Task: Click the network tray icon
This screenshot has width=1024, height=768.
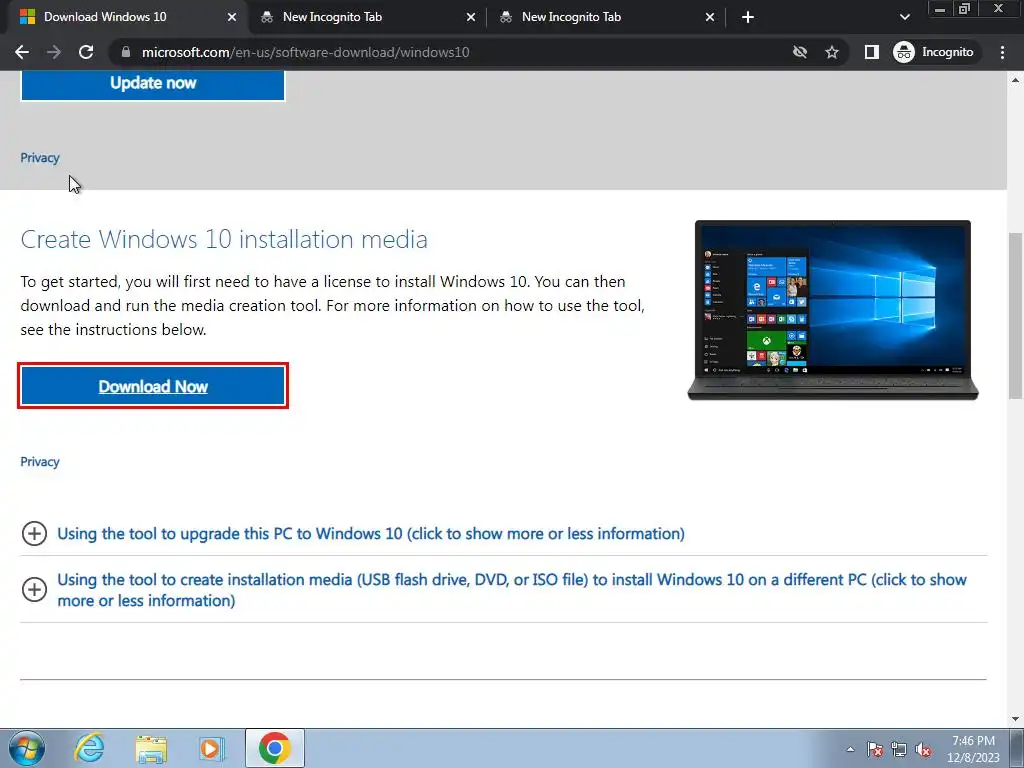Action: click(x=899, y=749)
